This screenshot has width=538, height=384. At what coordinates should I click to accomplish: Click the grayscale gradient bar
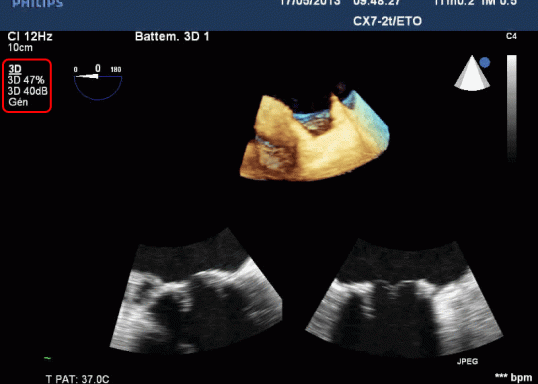click(512, 108)
